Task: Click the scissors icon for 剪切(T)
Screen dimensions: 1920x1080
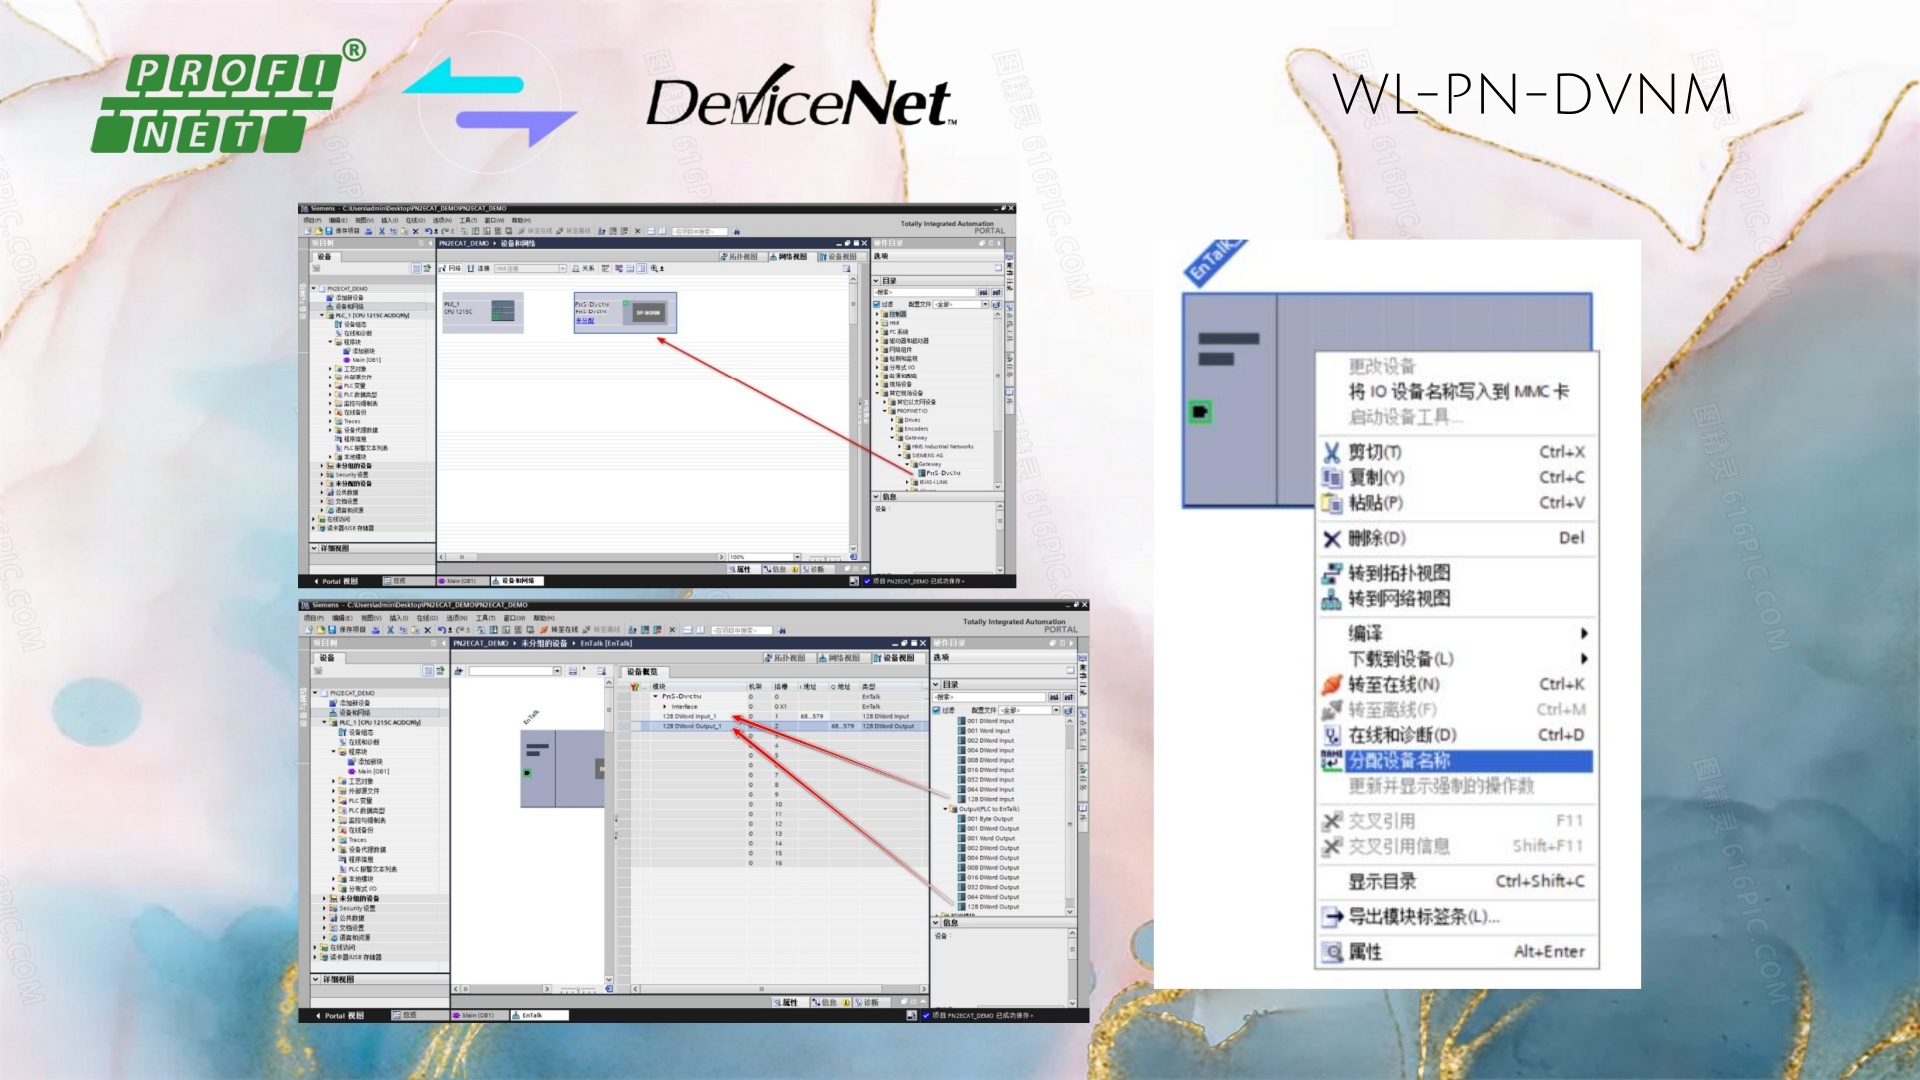Action: (x=1331, y=452)
